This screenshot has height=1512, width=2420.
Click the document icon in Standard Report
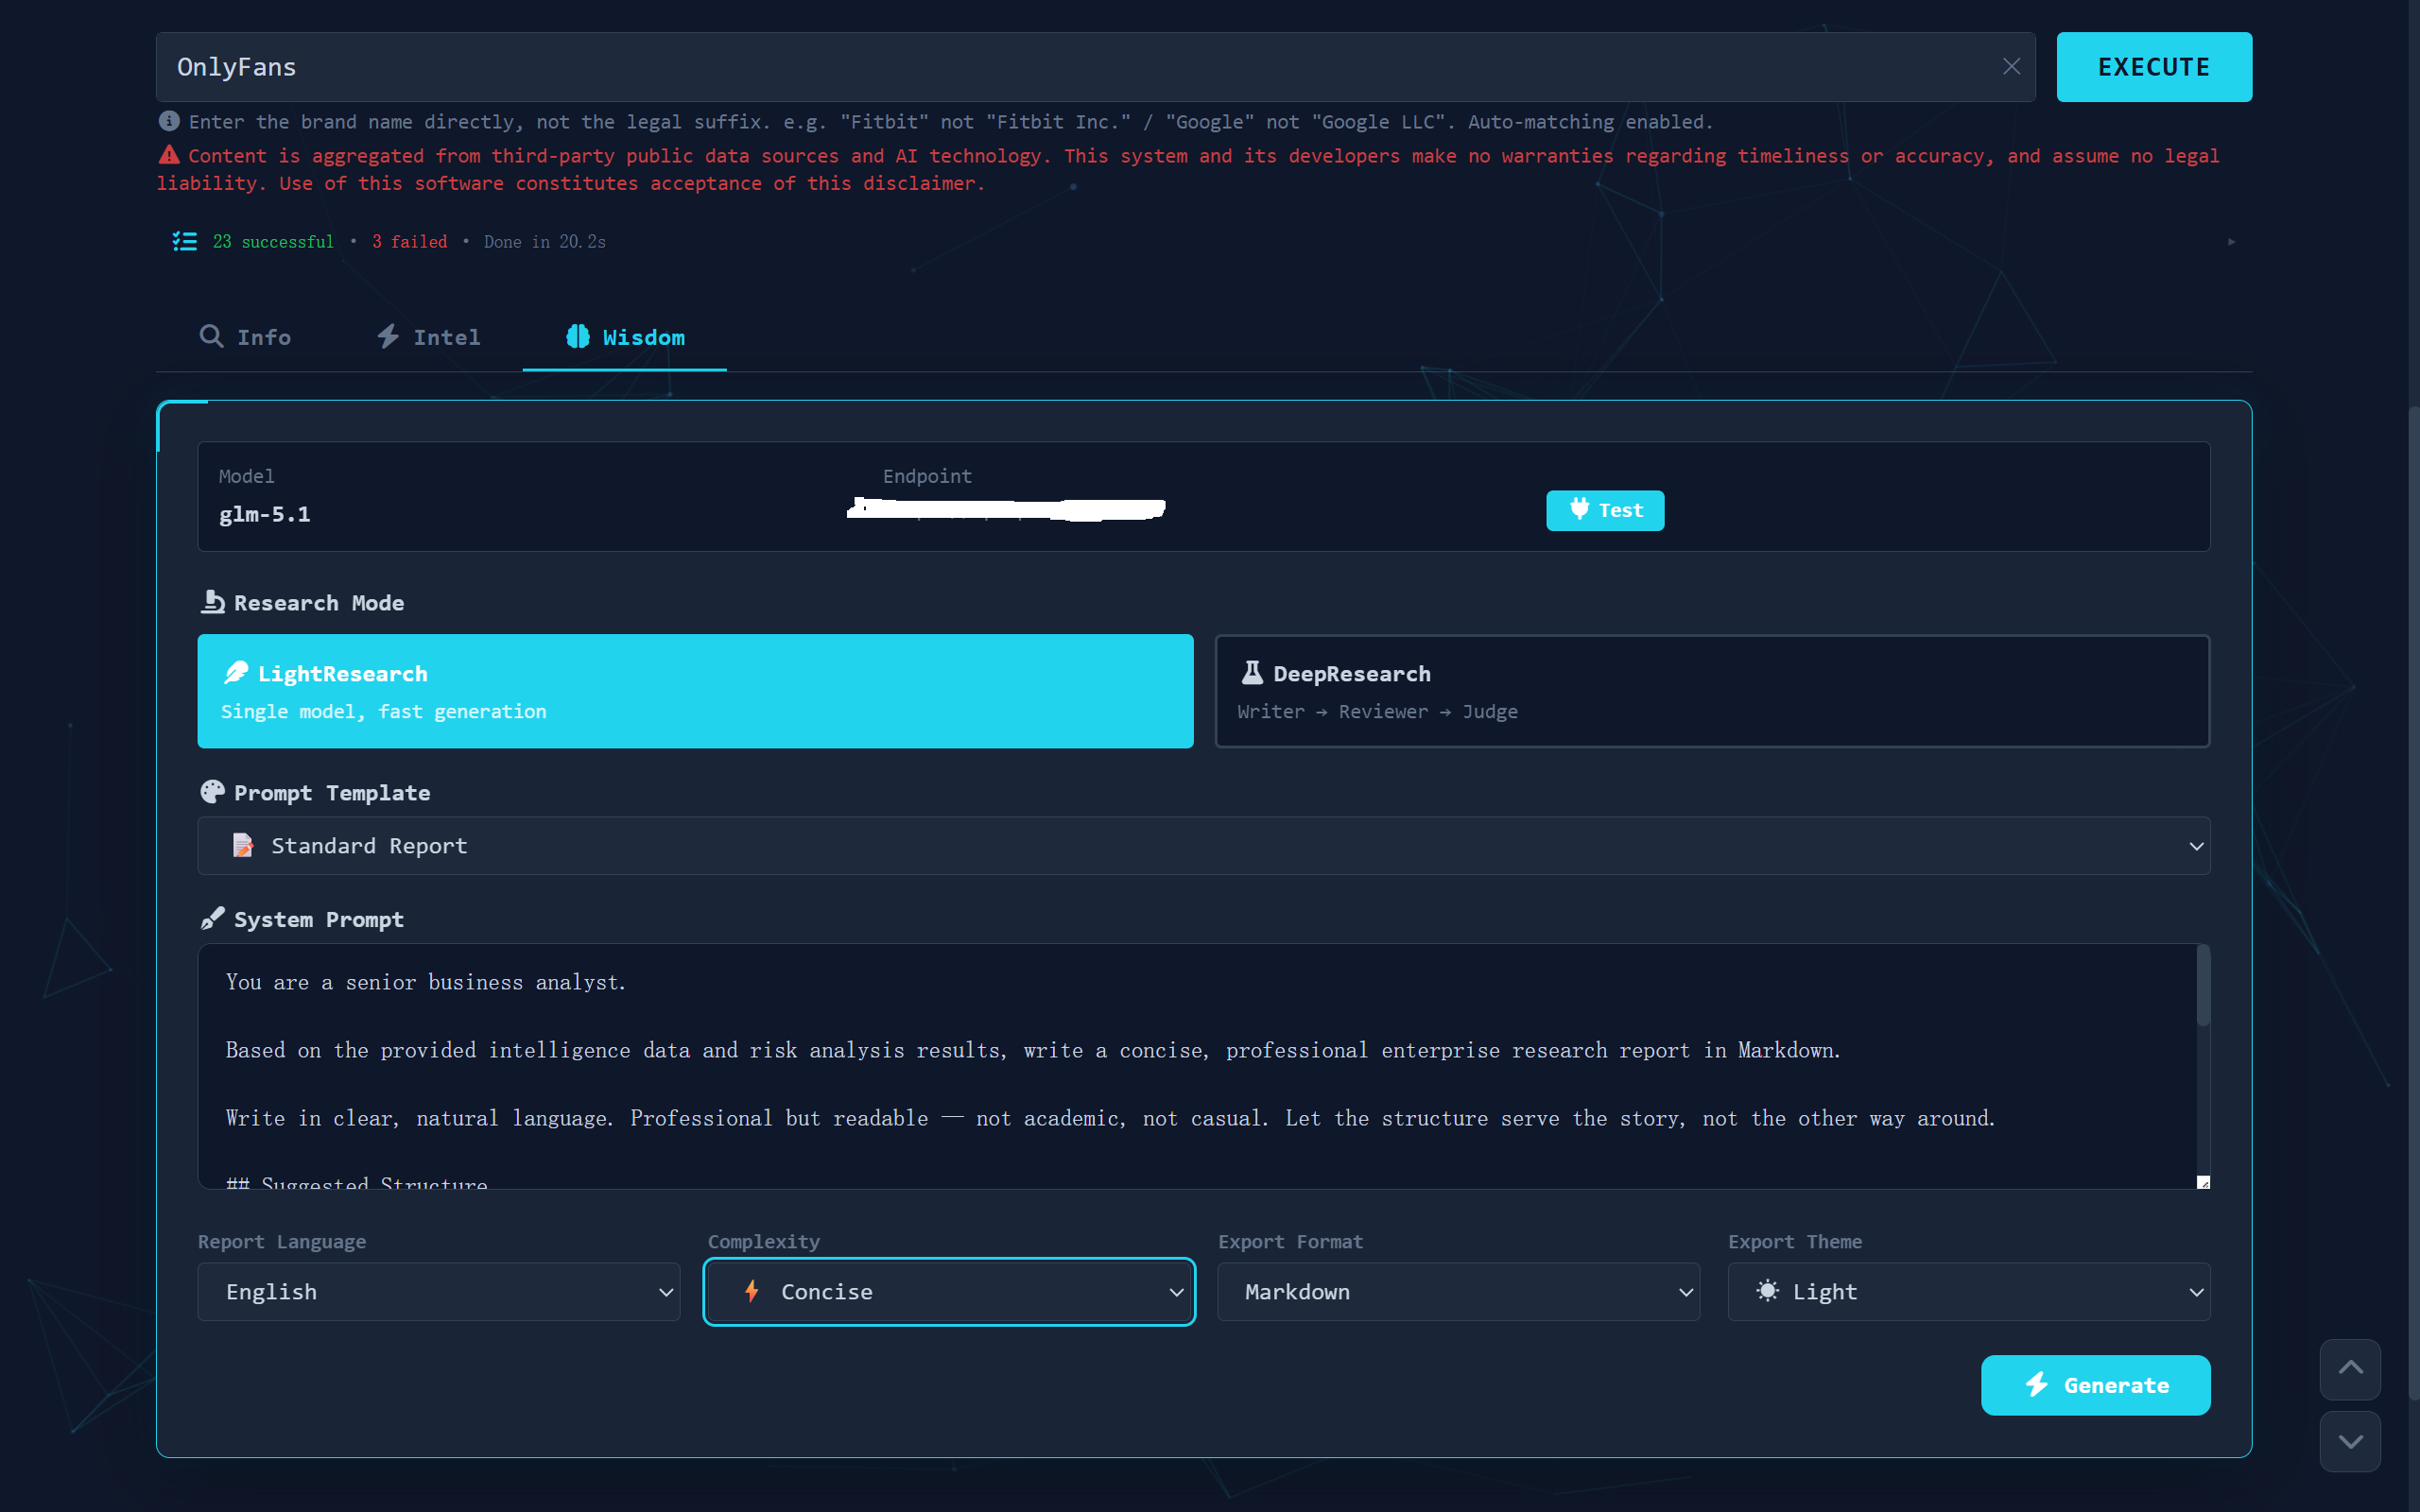pyautogui.click(x=242, y=846)
